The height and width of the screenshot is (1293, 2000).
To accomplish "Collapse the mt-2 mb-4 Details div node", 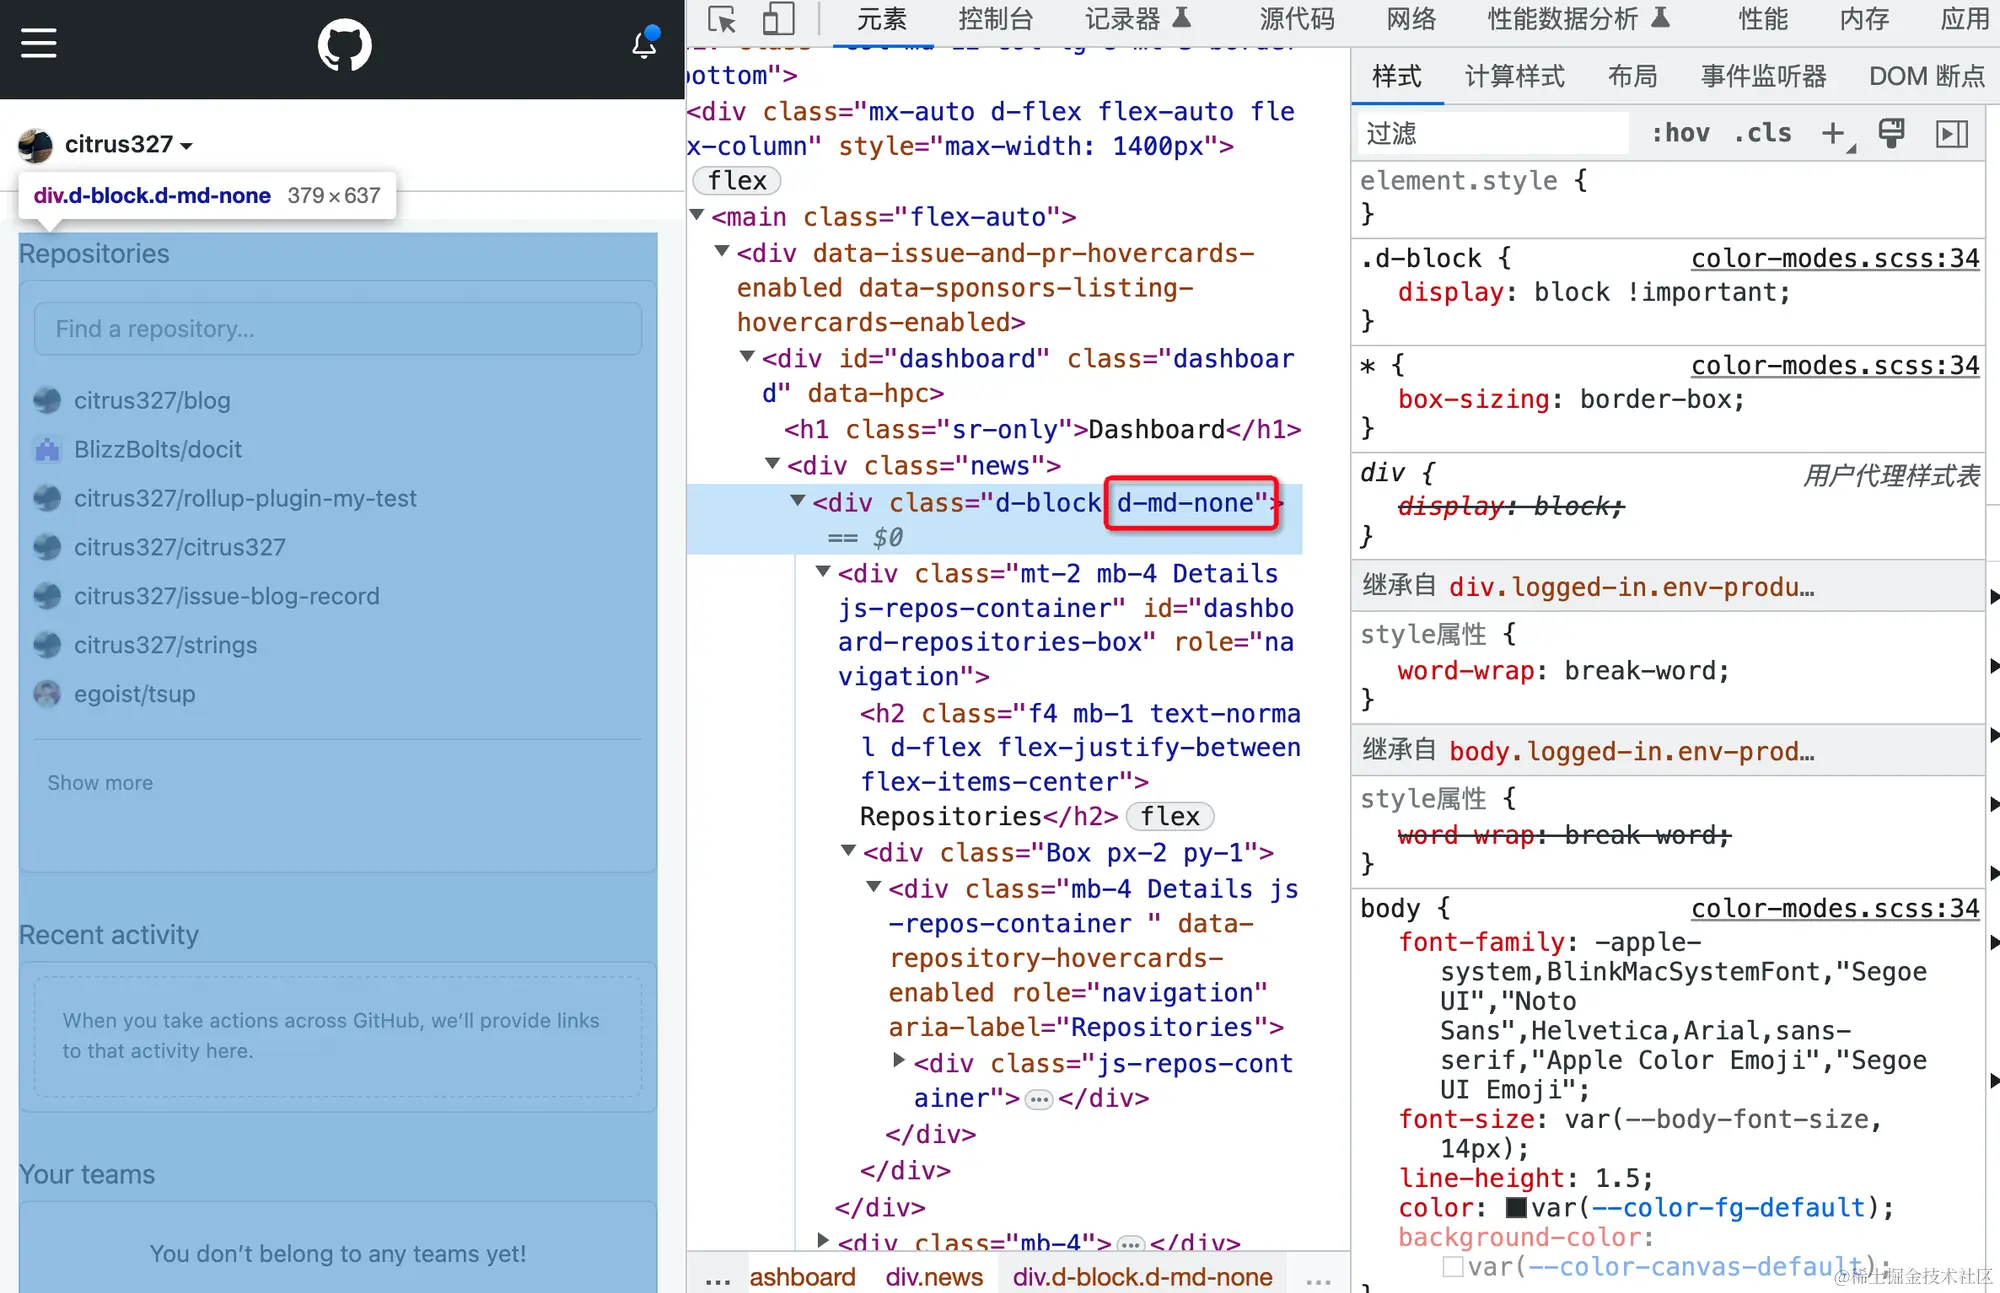I will pyautogui.click(x=823, y=571).
